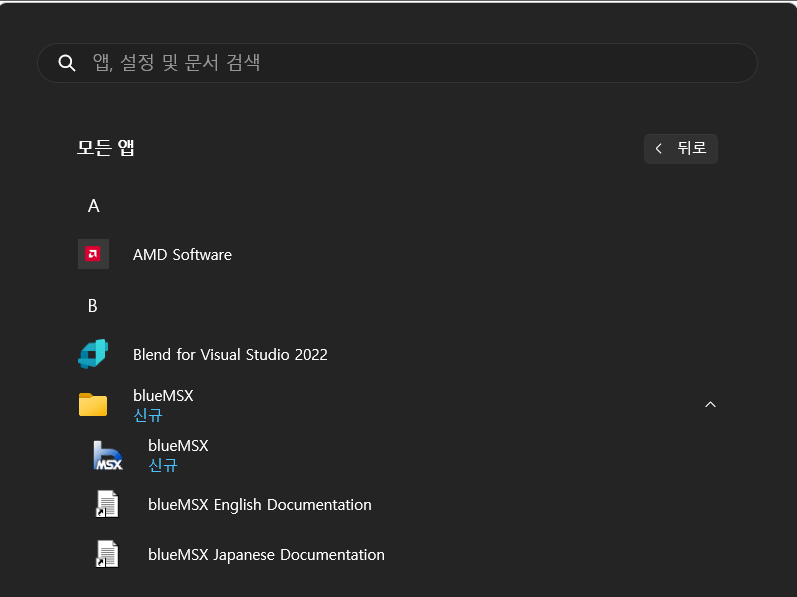The height and width of the screenshot is (597, 797).
Task: Select the letter A section header
Action: coord(94,206)
